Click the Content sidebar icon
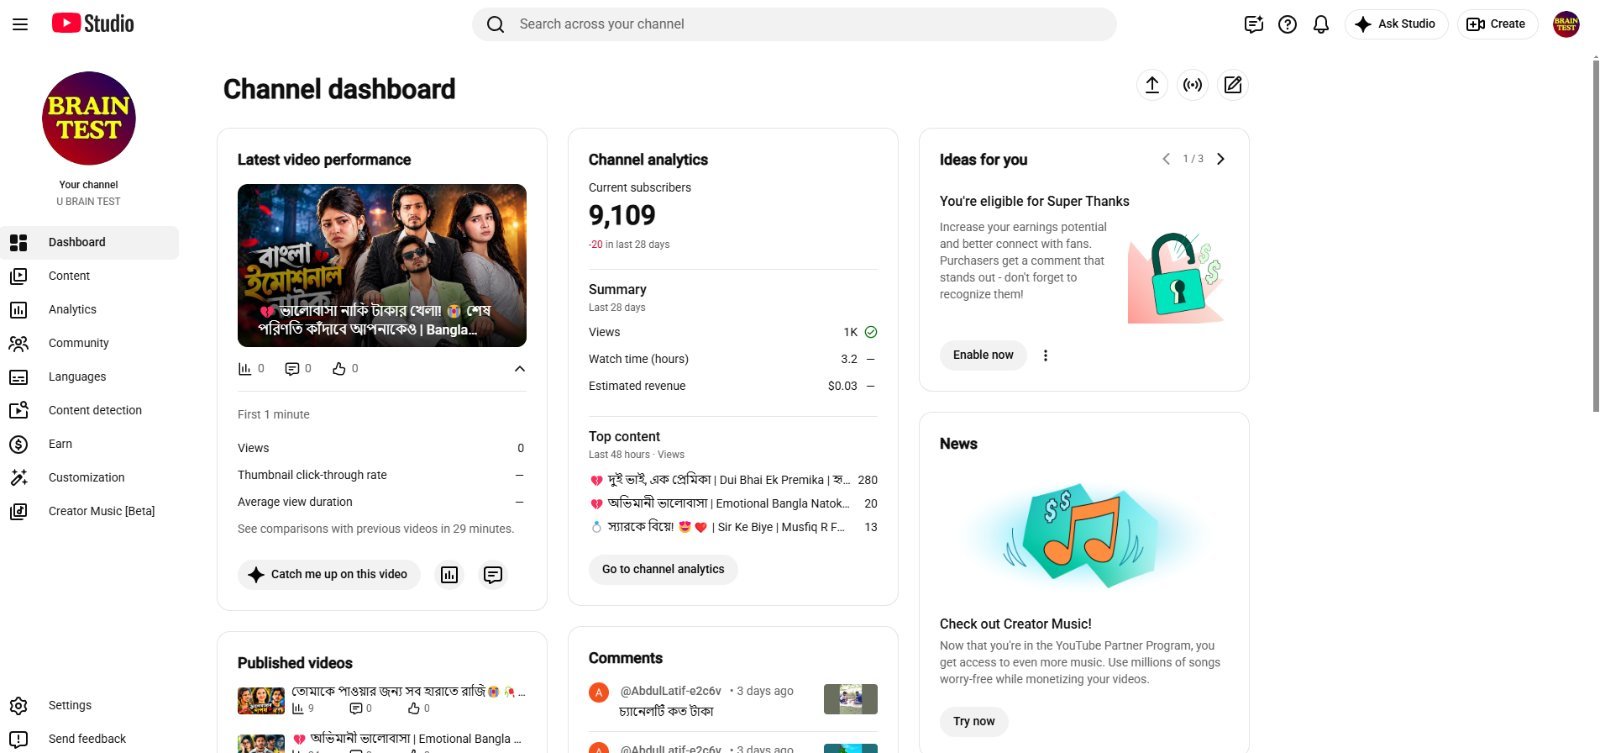Viewport: 1600px width, 753px height. point(18,276)
